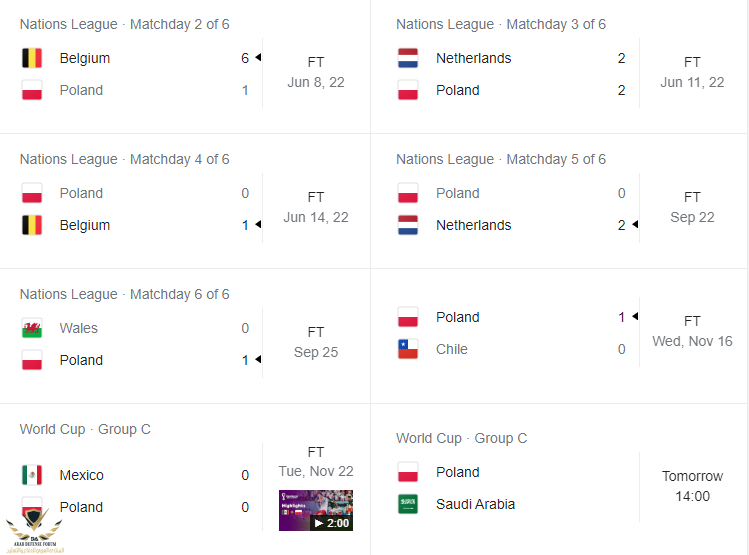Click the Mexico flag icon
The width and height of the screenshot is (749, 555).
click(x=32, y=475)
